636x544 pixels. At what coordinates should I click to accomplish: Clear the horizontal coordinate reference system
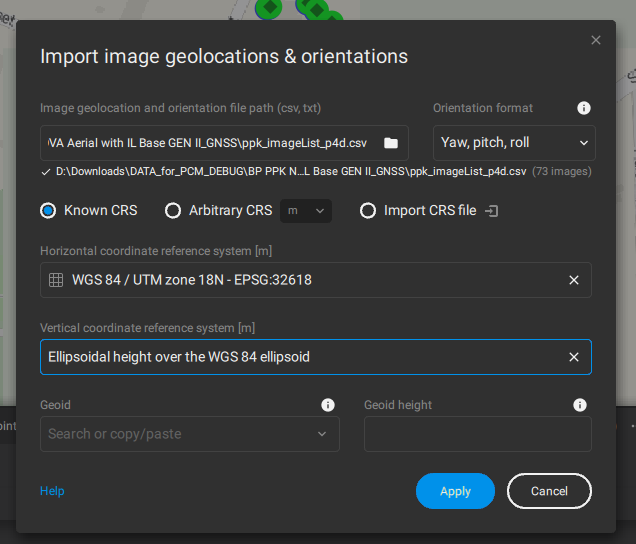(x=574, y=280)
